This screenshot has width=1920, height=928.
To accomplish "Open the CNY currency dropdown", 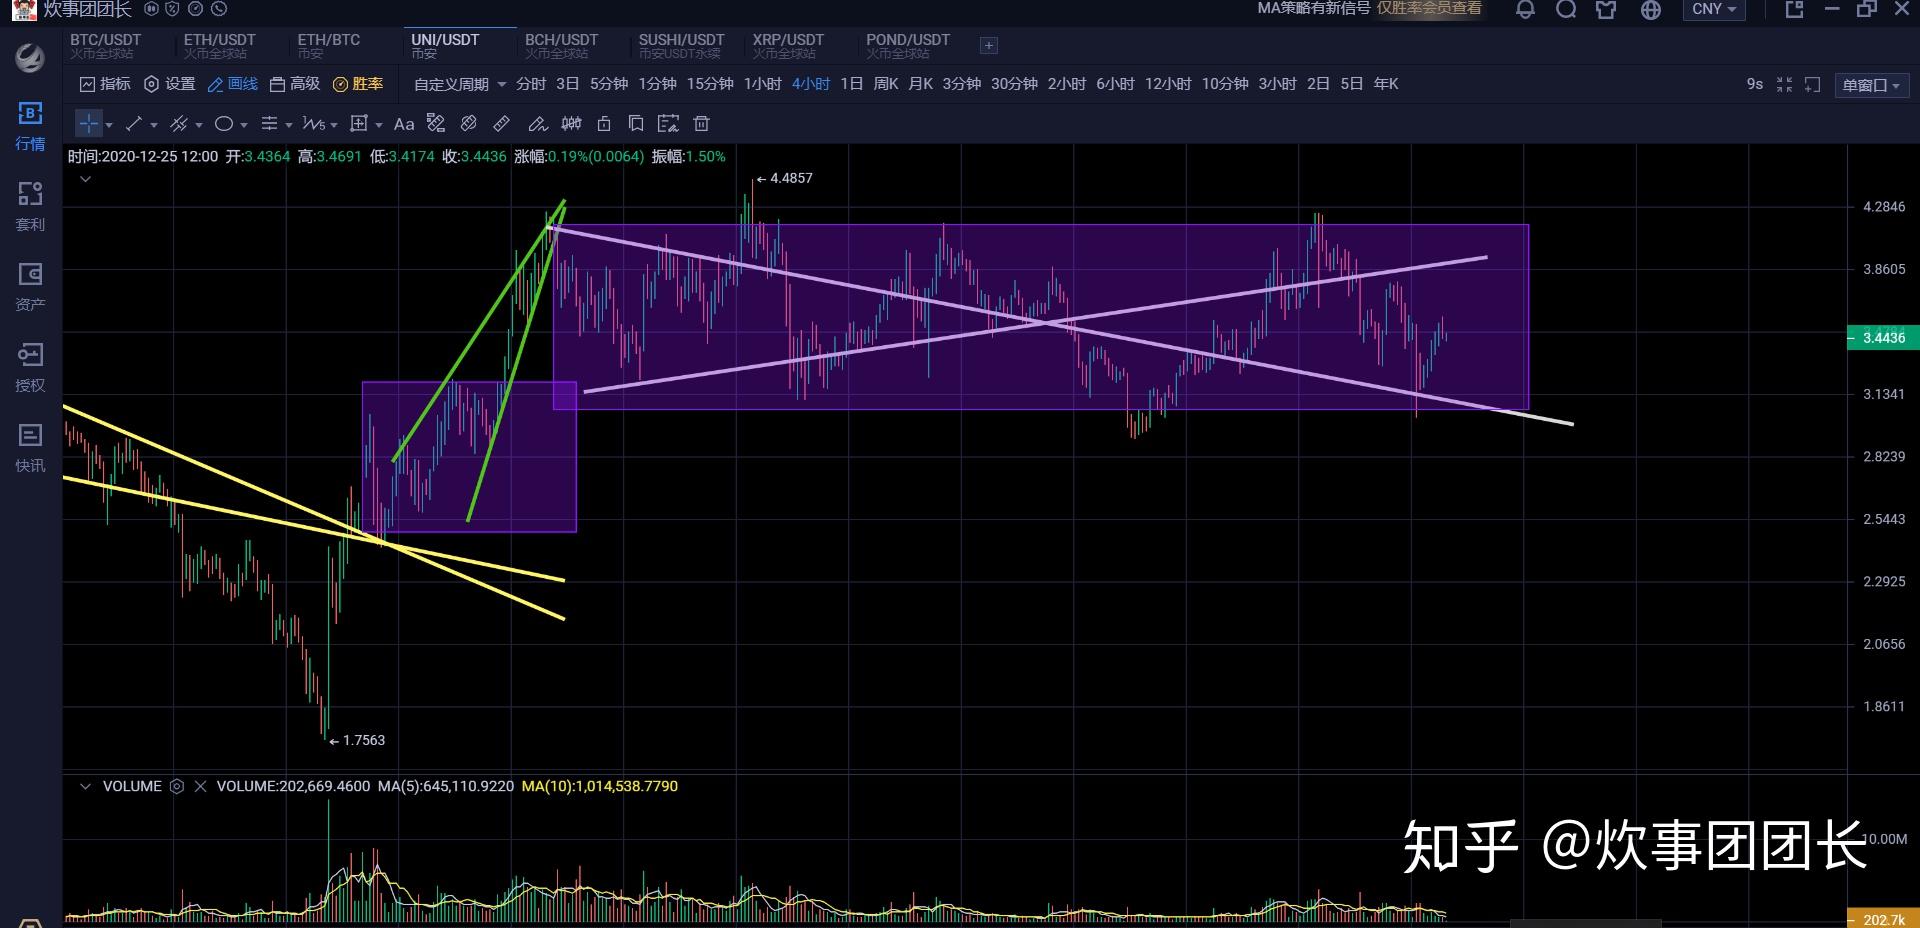I will (1714, 9).
